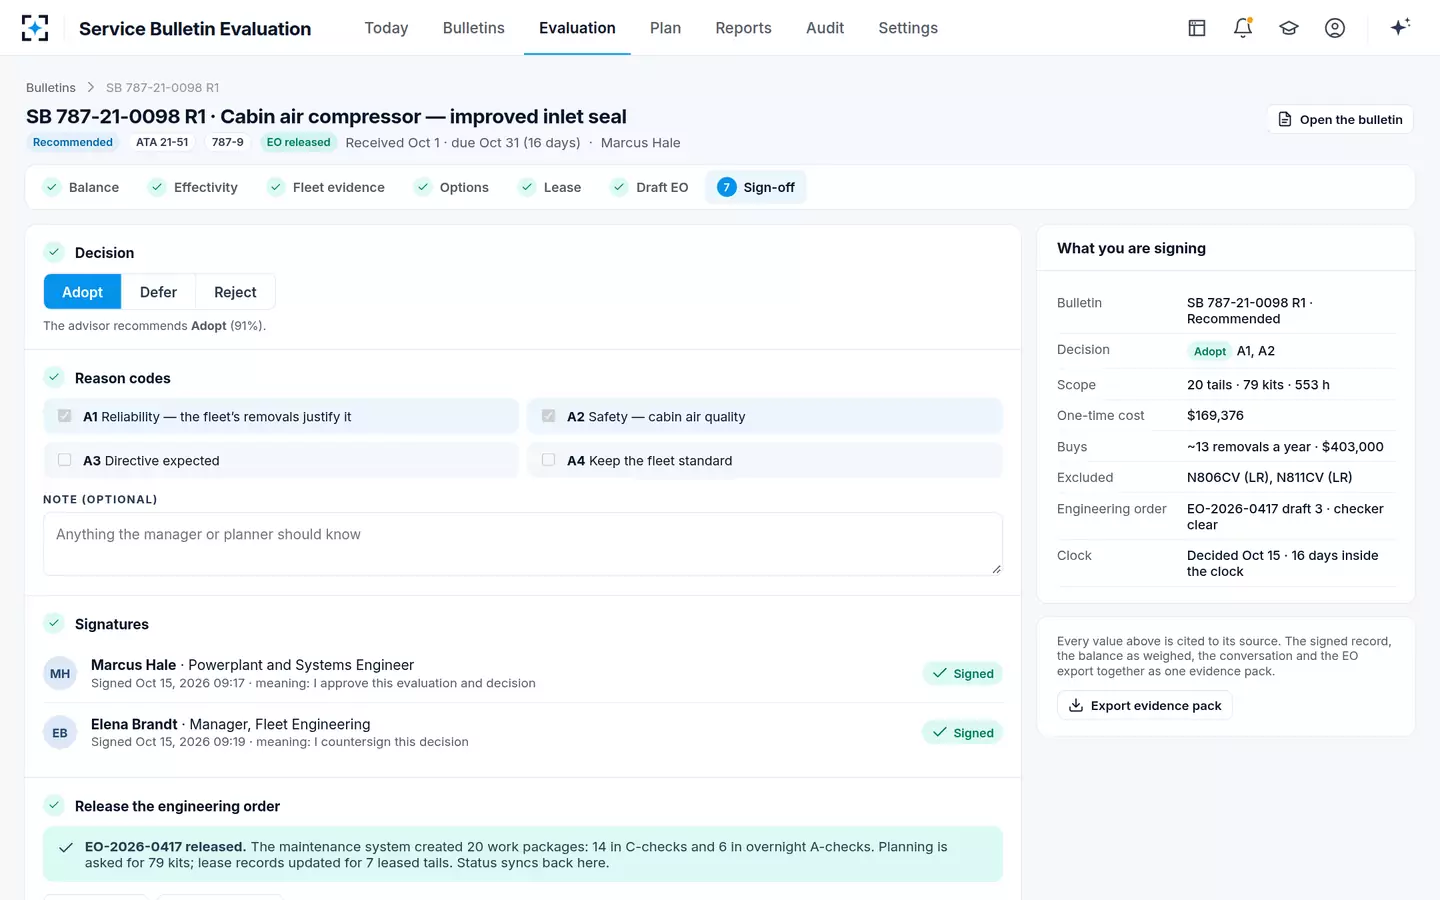Click the EB avatar for Elena Brandt
The height and width of the screenshot is (900, 1440).
pyautogui.click(x=60, y=733)
